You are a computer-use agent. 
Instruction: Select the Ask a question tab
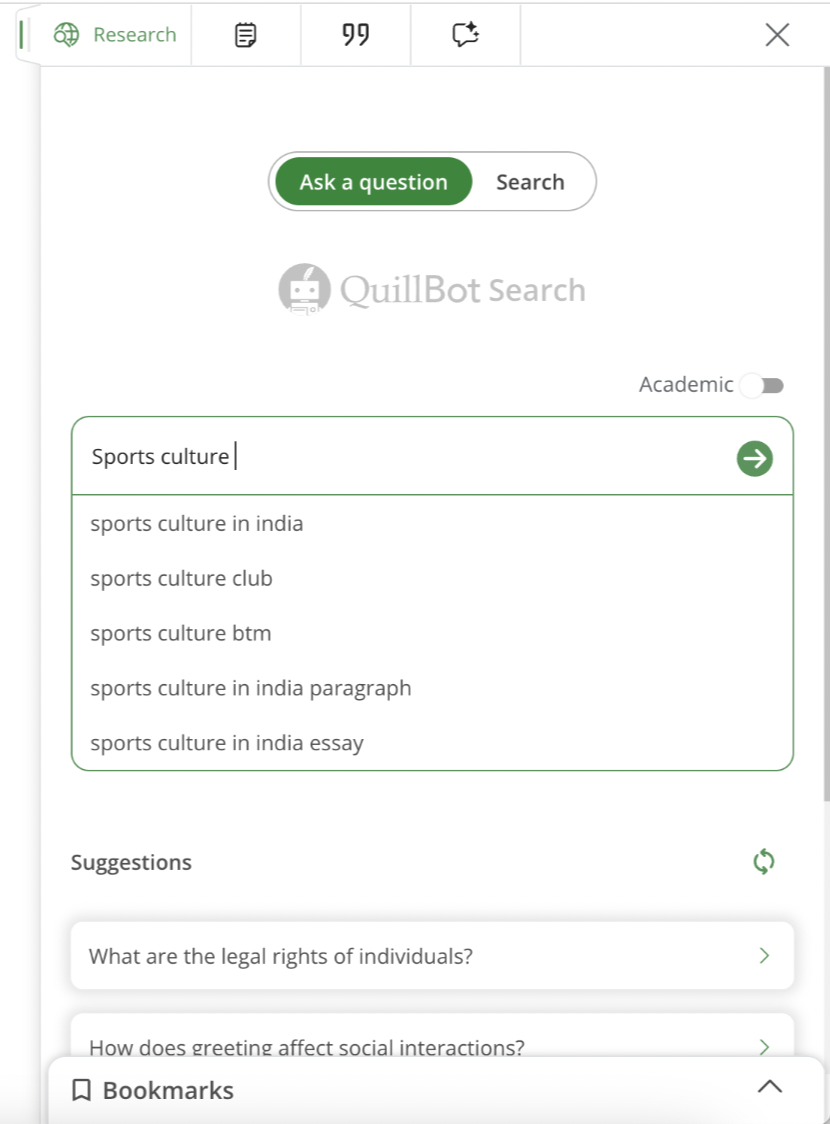pos(372,181)
